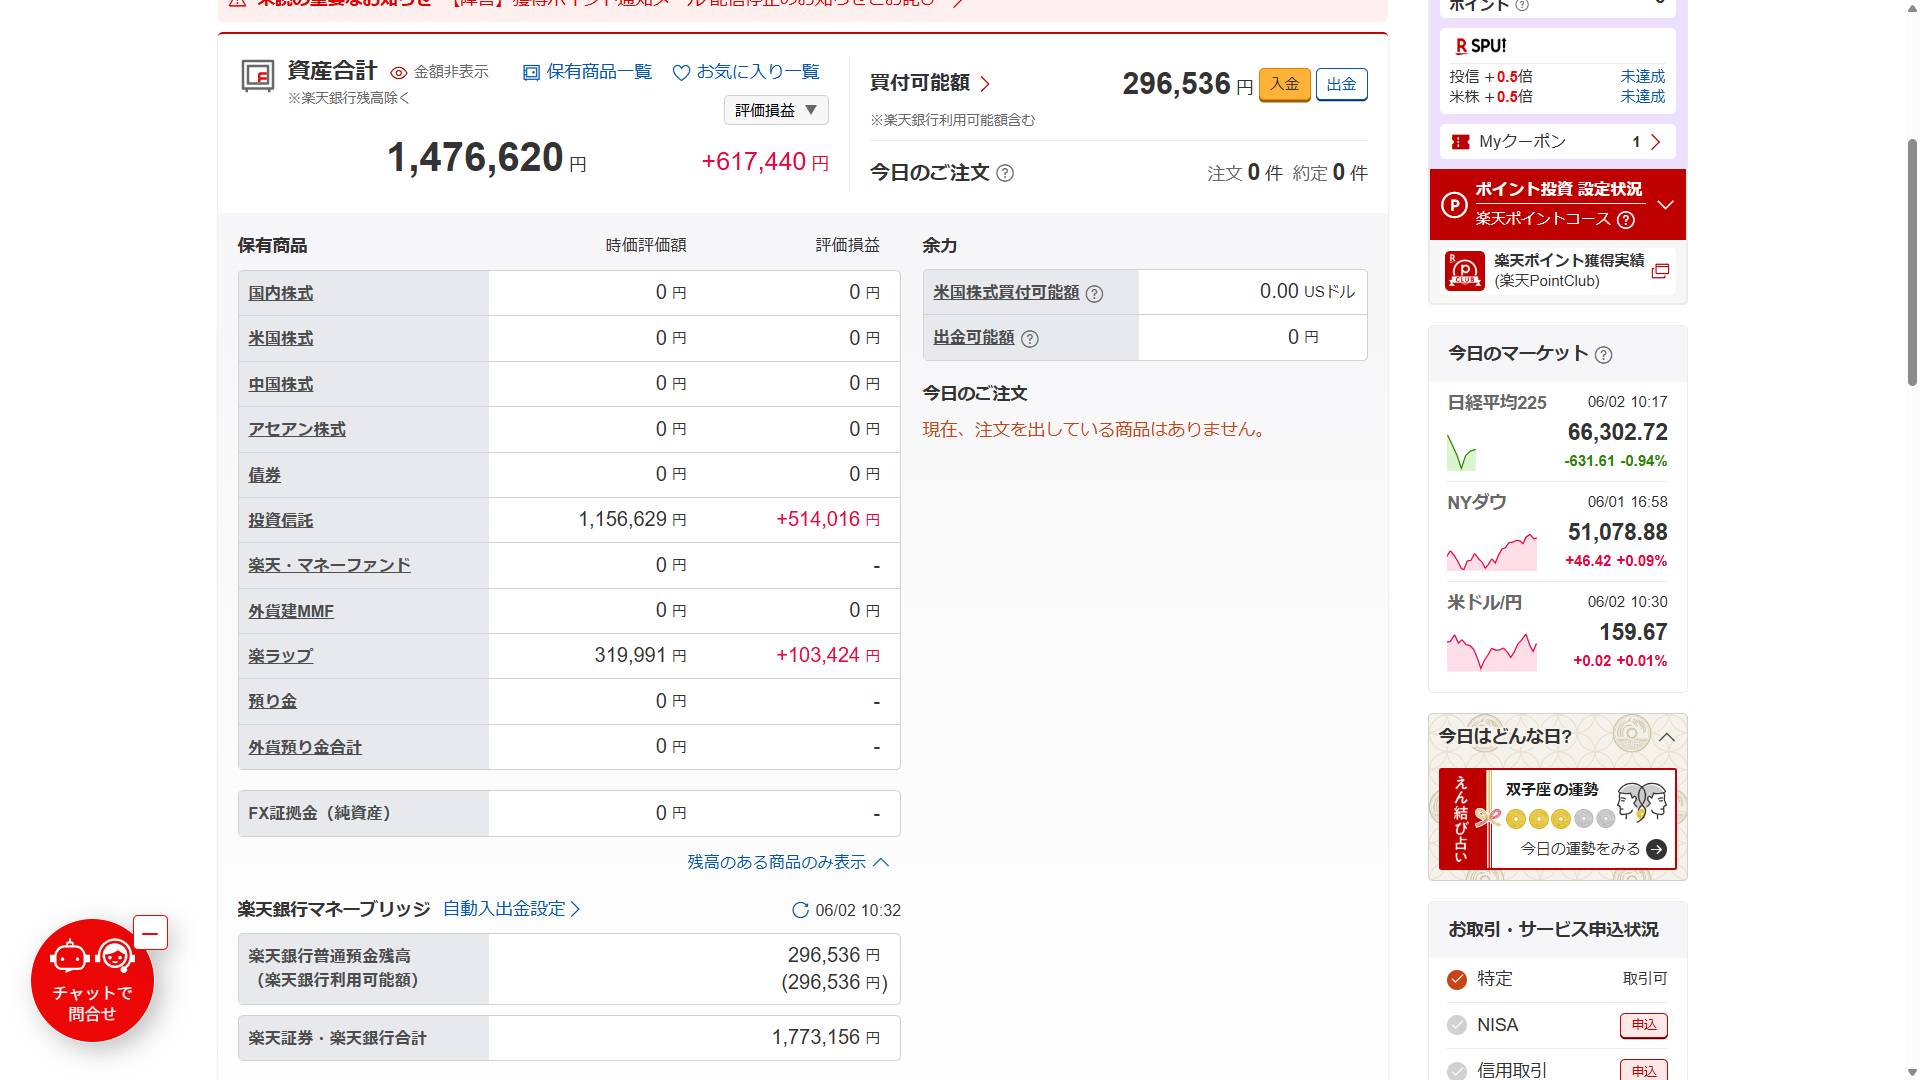Click the NISA status check icon

click(x=1457, y=1025)
